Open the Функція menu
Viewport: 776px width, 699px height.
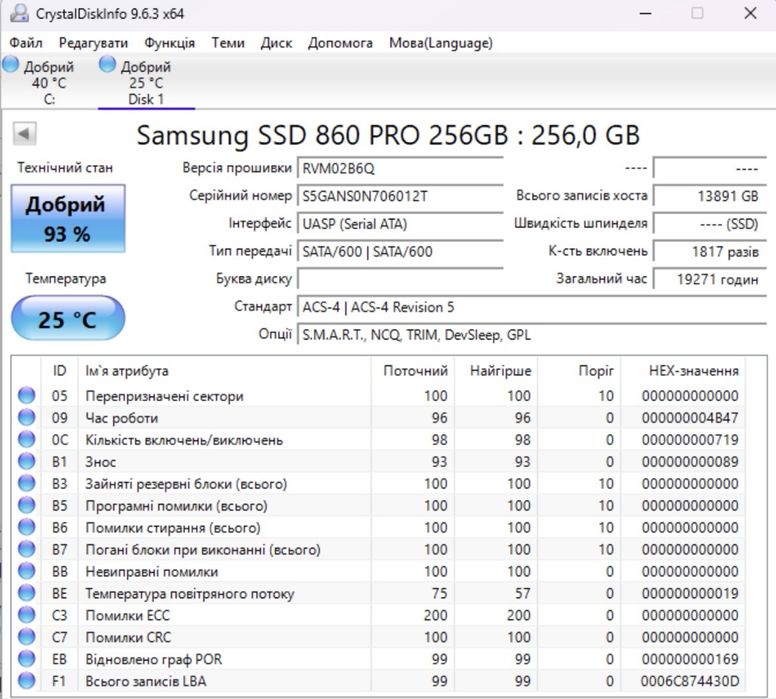pos(169,43)
